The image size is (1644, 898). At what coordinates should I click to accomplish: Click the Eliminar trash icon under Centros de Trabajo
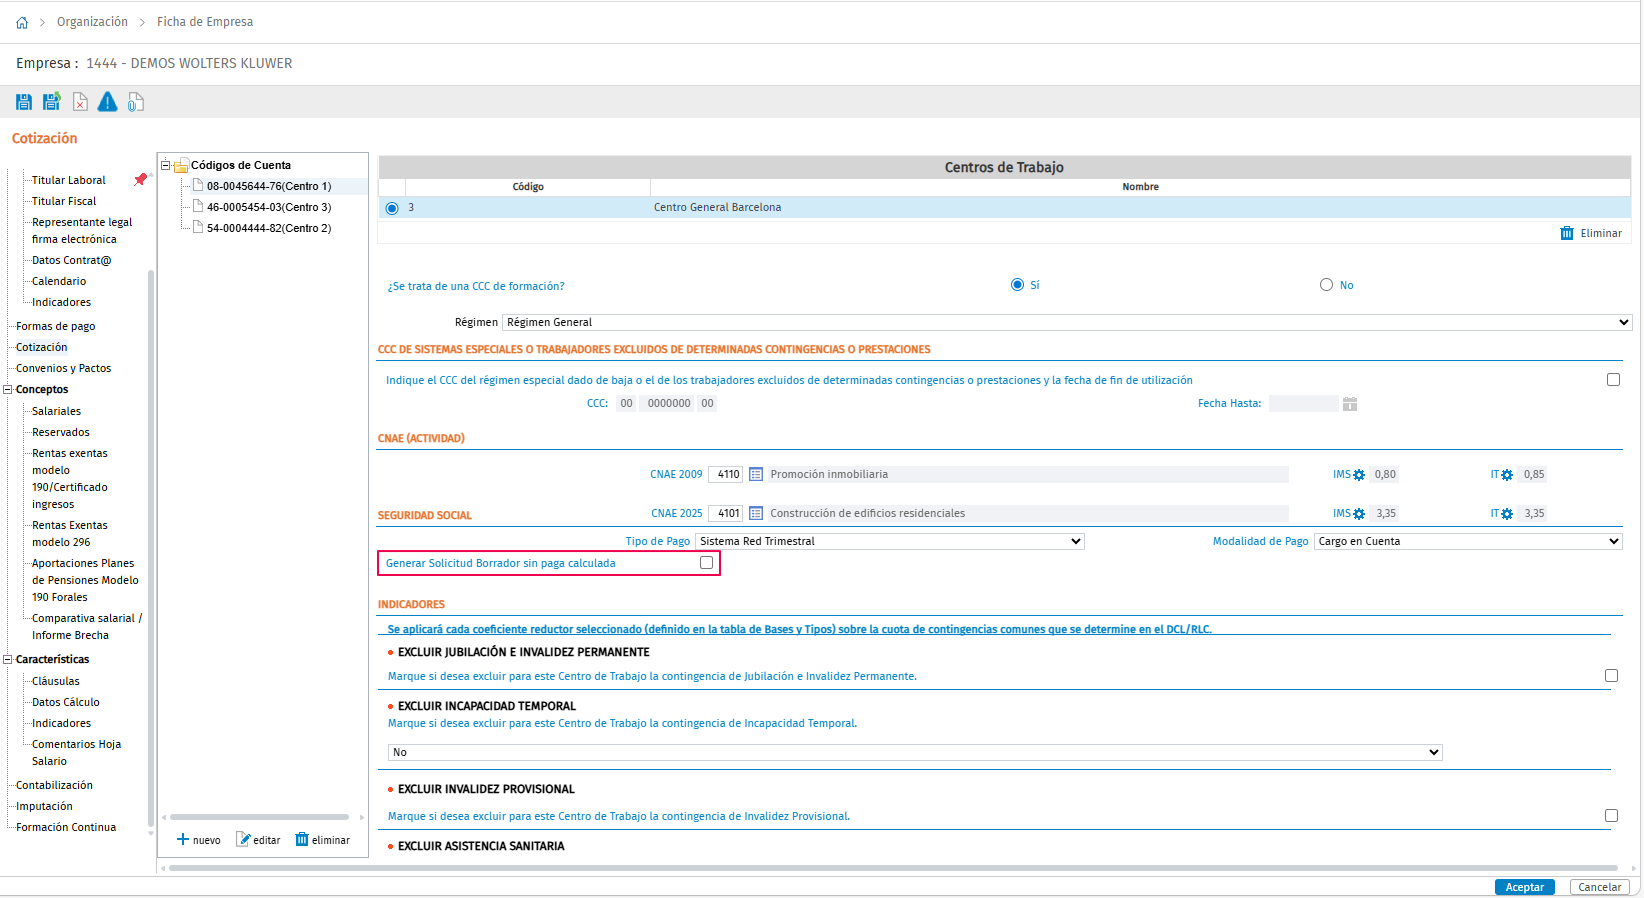click(x=1567, y=233)
